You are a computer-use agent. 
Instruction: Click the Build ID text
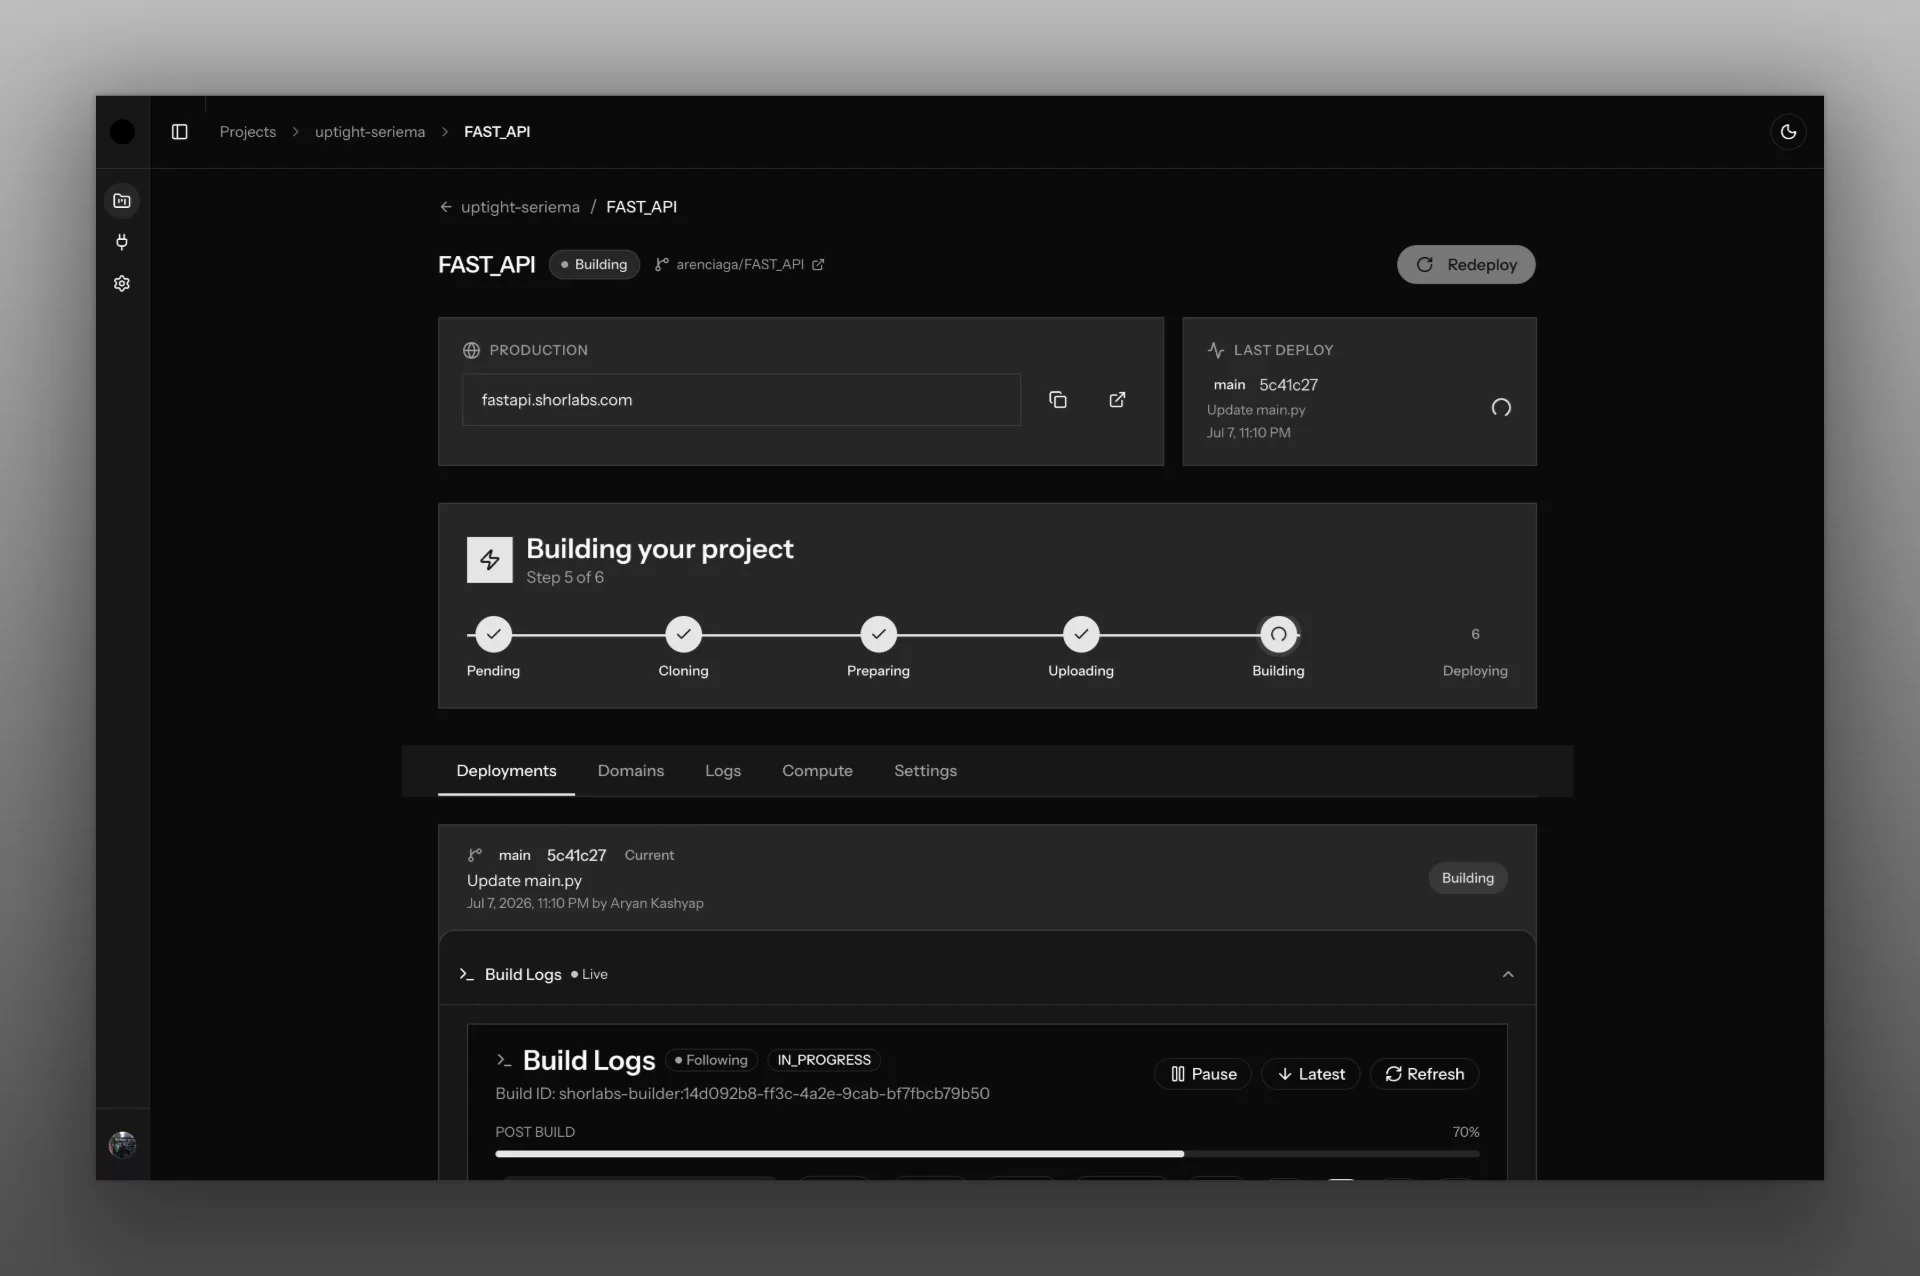pyautogui.click(x=742, y=1094)
